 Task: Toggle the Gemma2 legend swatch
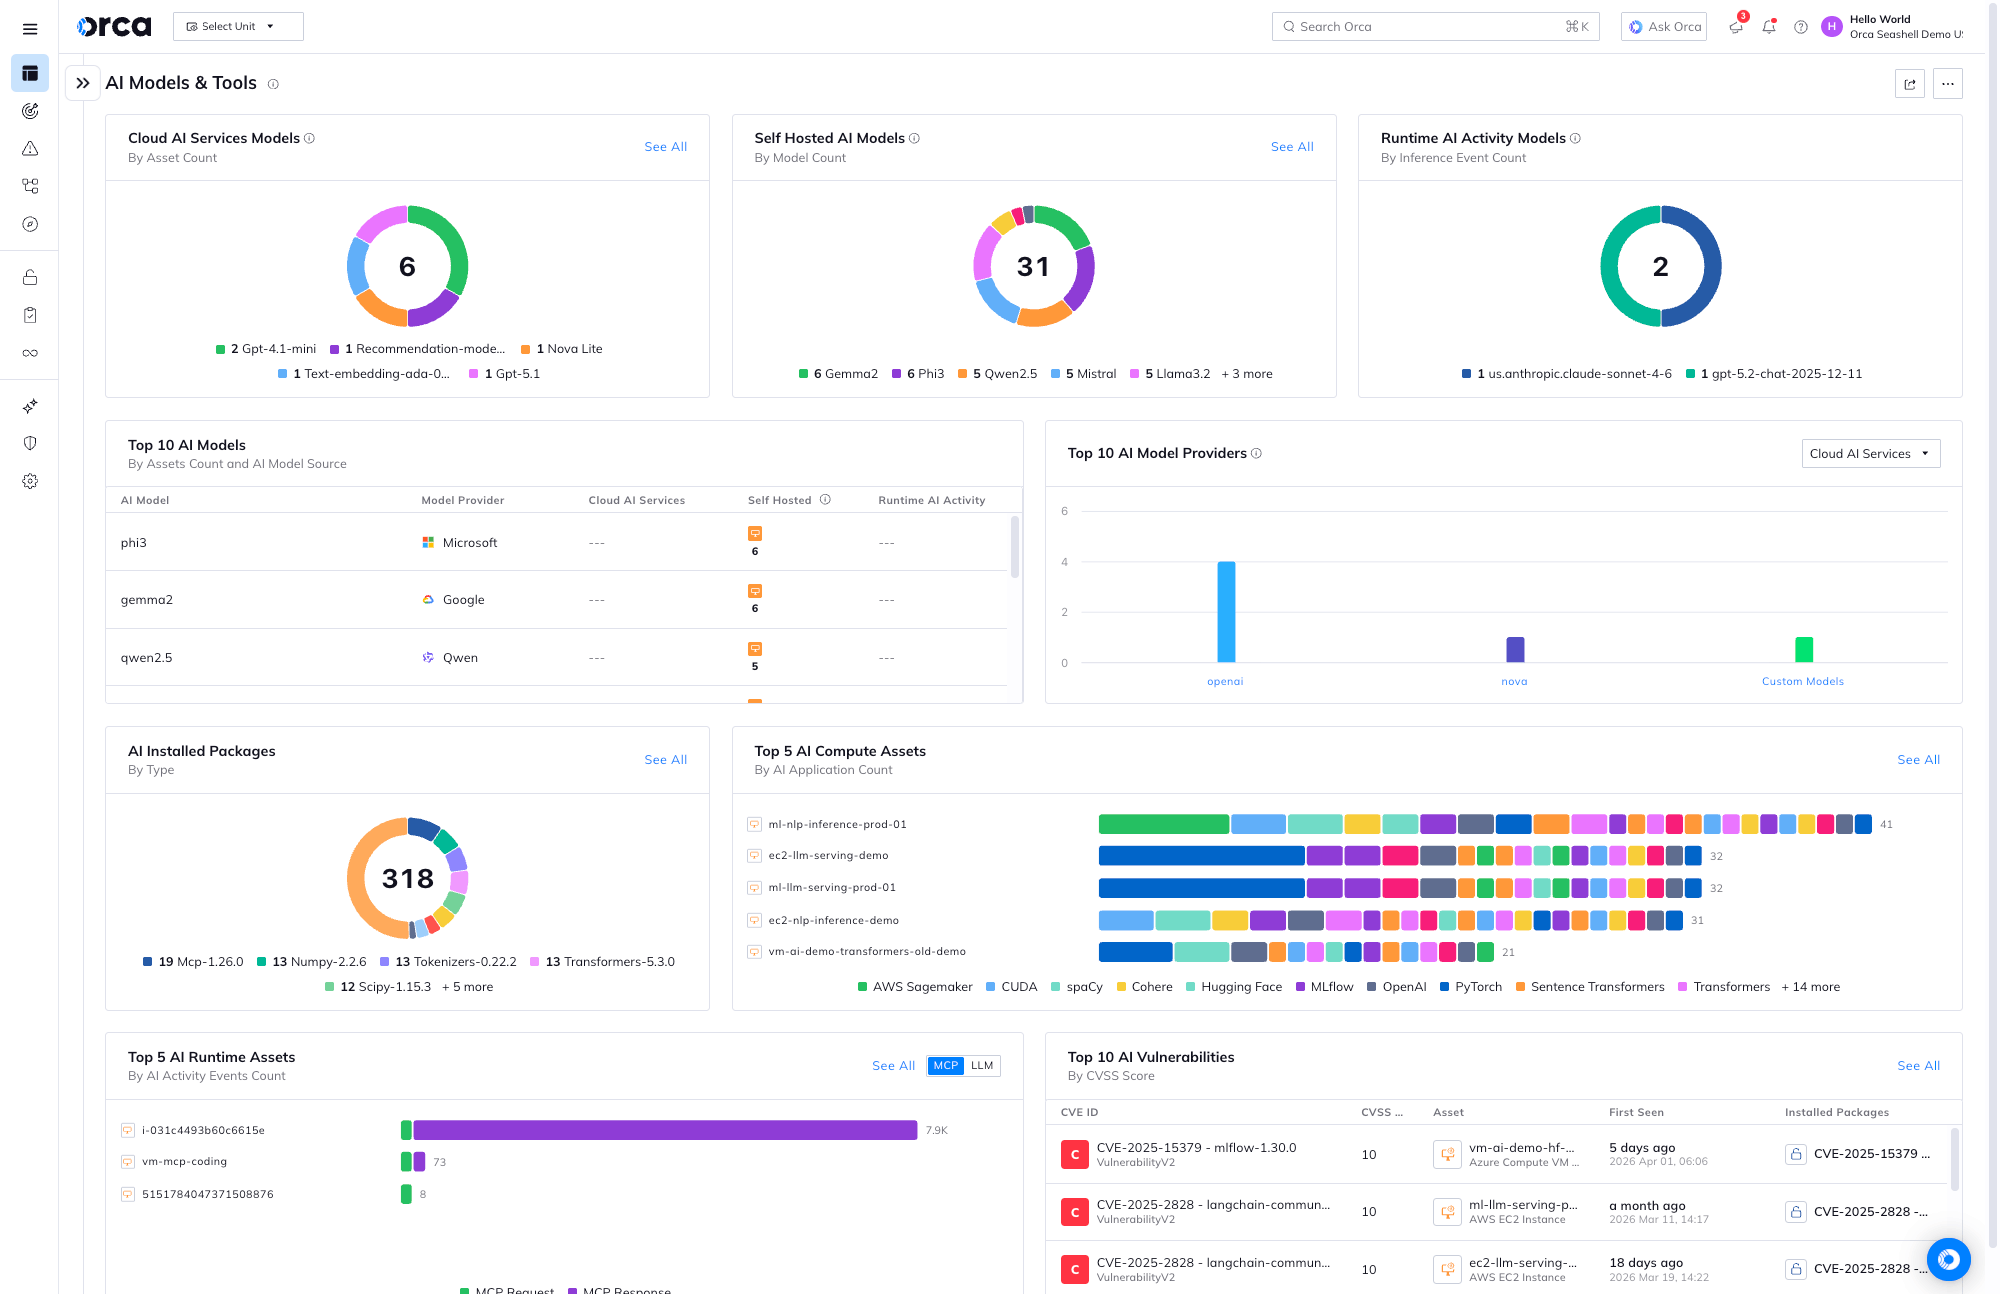point(803,374)
